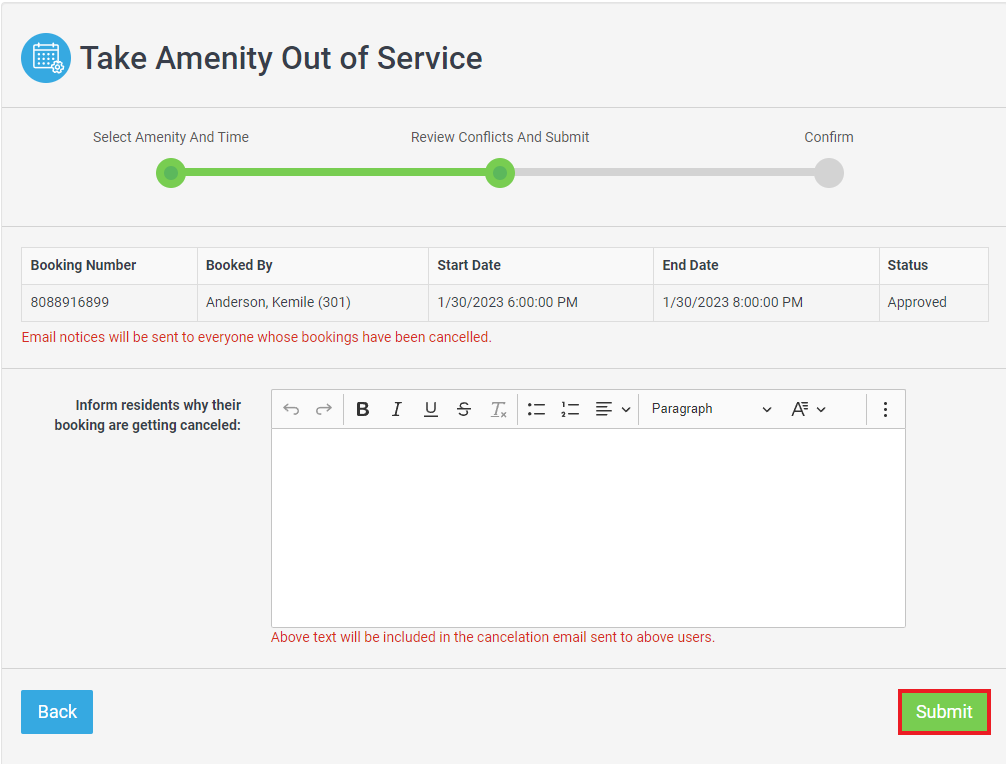This screenshot has height=764, width=1006.
Task: Open the text alignment dropdown
Action: click(612, 409)
